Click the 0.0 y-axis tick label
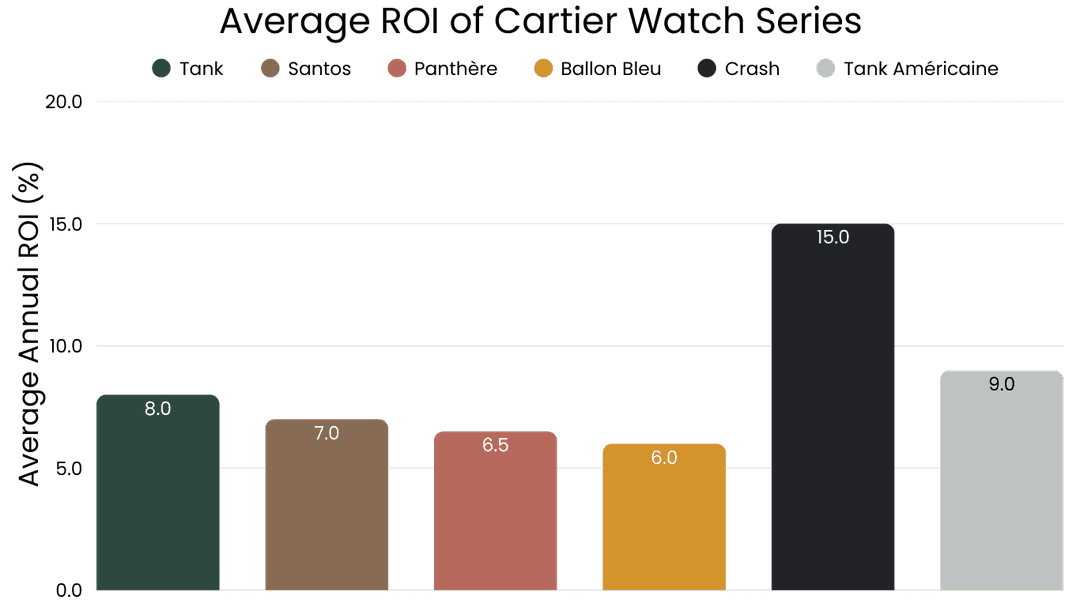1080x607 pixels. tap(68, 590)
